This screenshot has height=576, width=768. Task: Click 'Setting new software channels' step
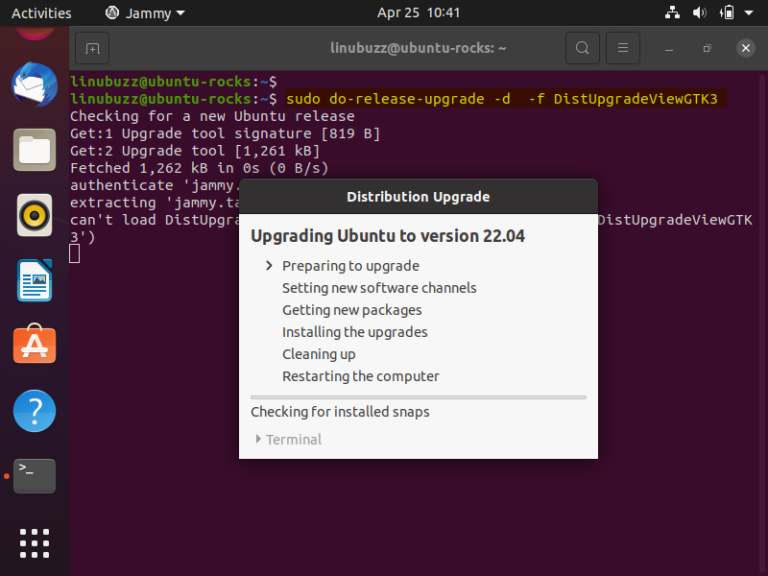pyautogui.click(x=379, y=288)
